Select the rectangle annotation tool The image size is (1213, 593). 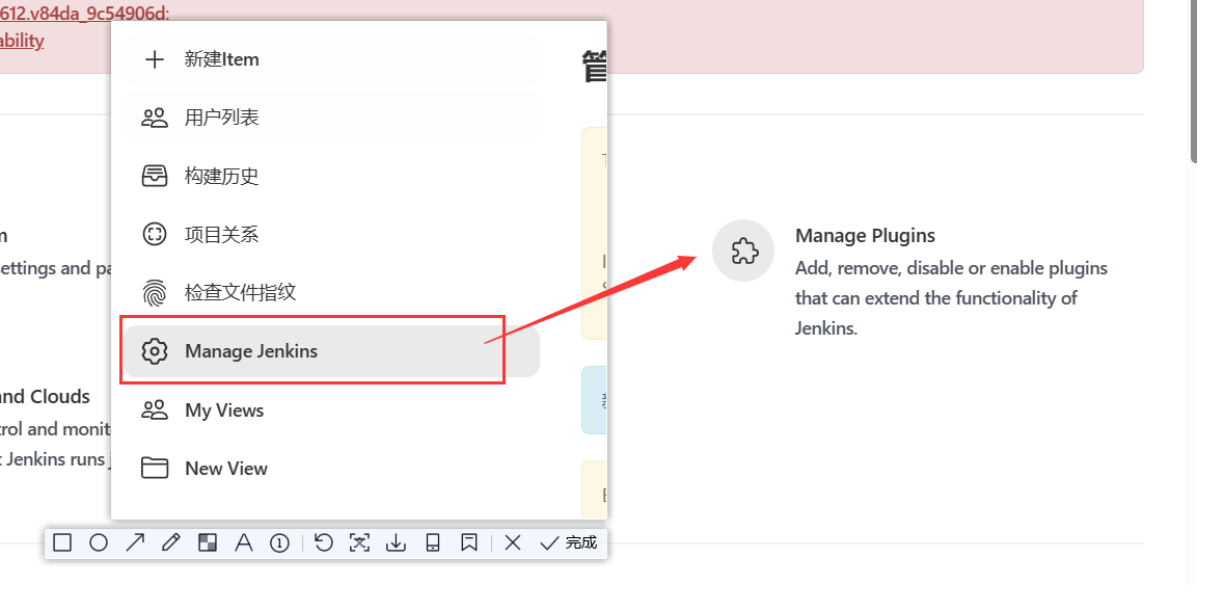pyautogui.click(x=62, y=542)
